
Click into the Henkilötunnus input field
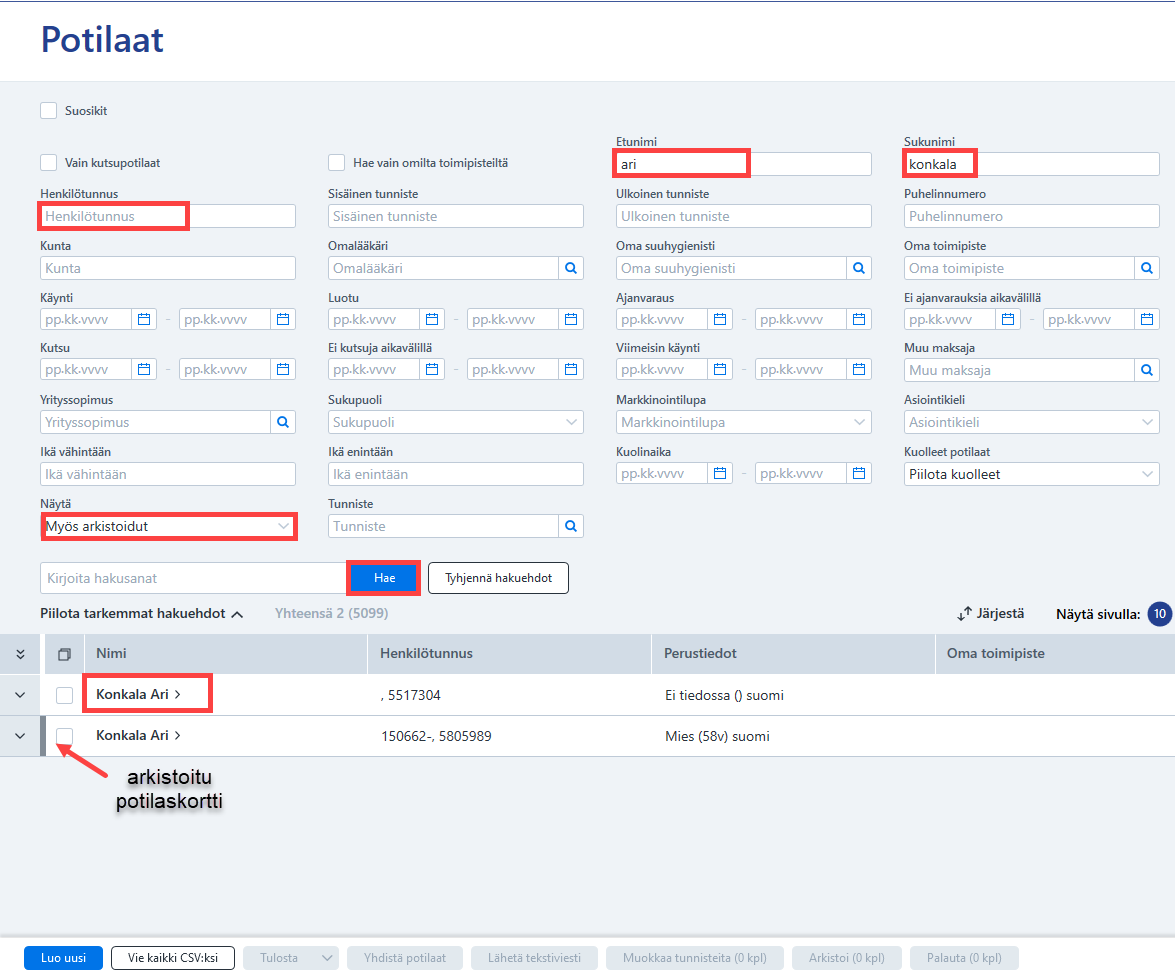point(168,216)
